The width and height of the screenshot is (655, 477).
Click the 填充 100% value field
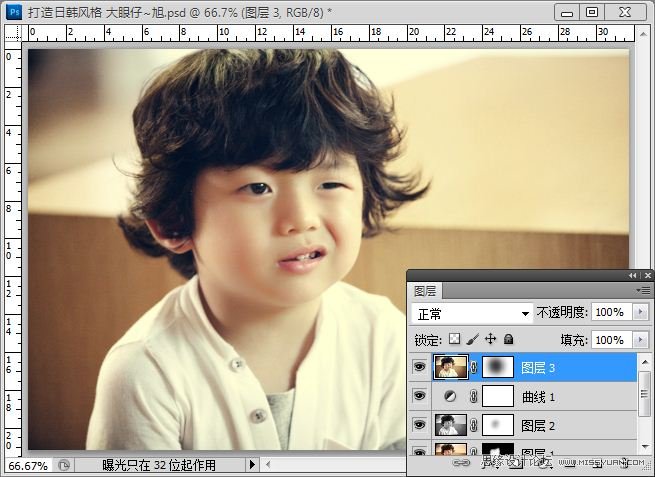tap(612, 340)
